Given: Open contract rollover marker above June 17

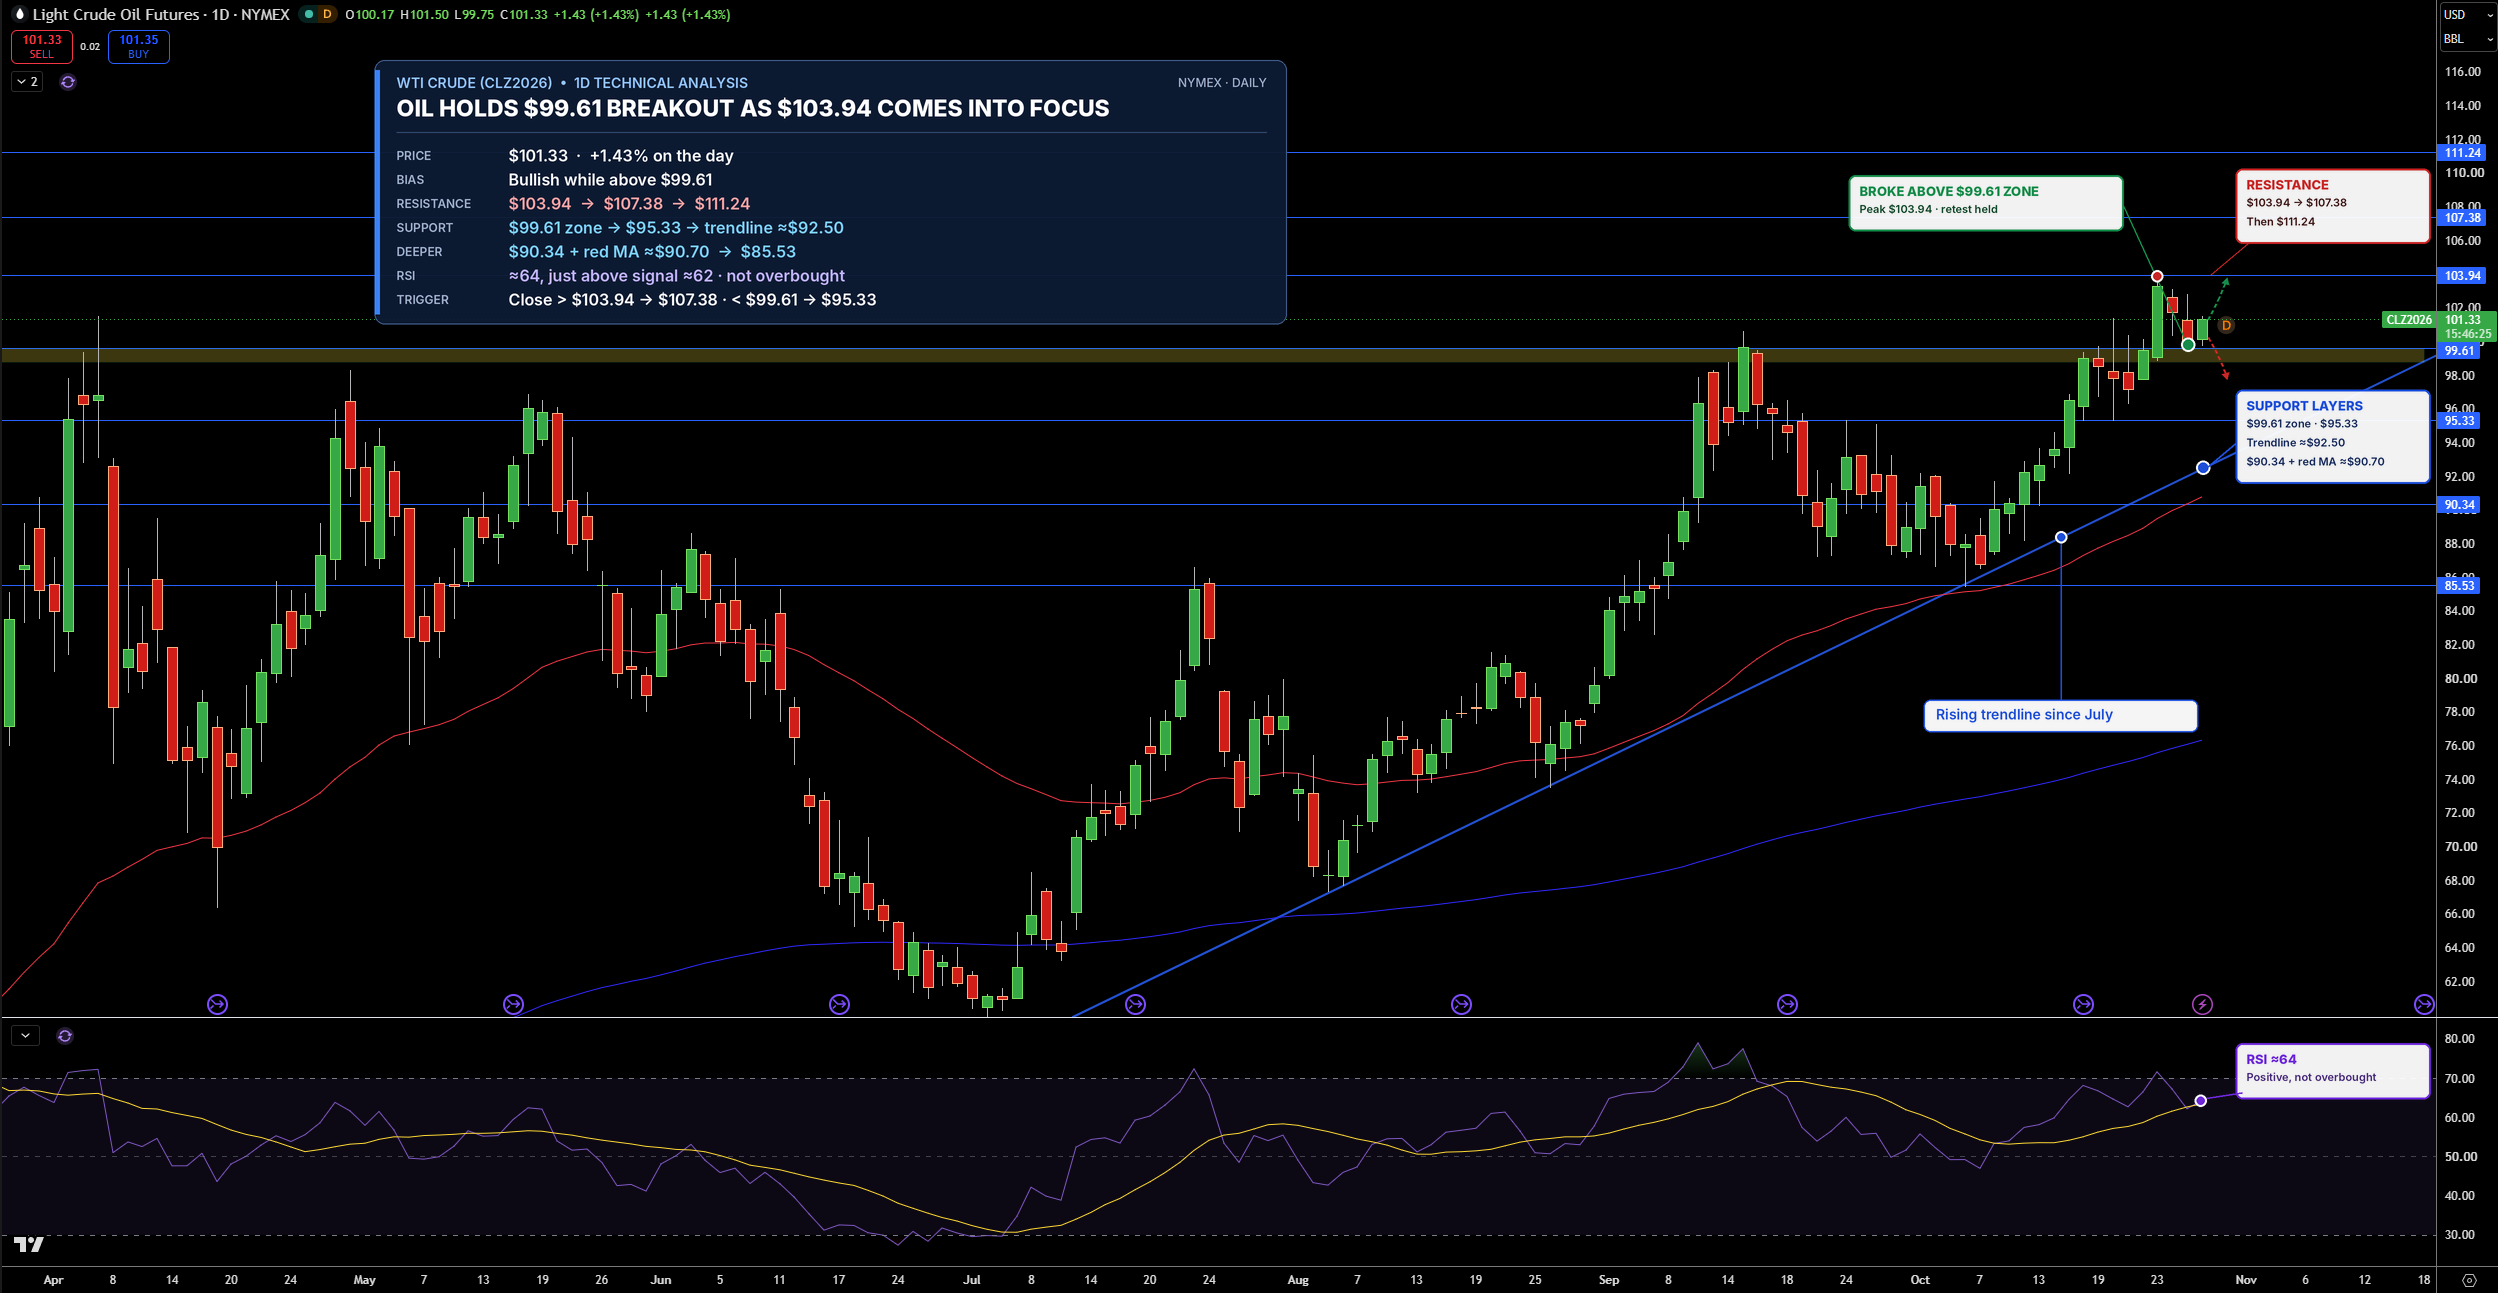Looking at the screenshot, I should [839, 1004].
